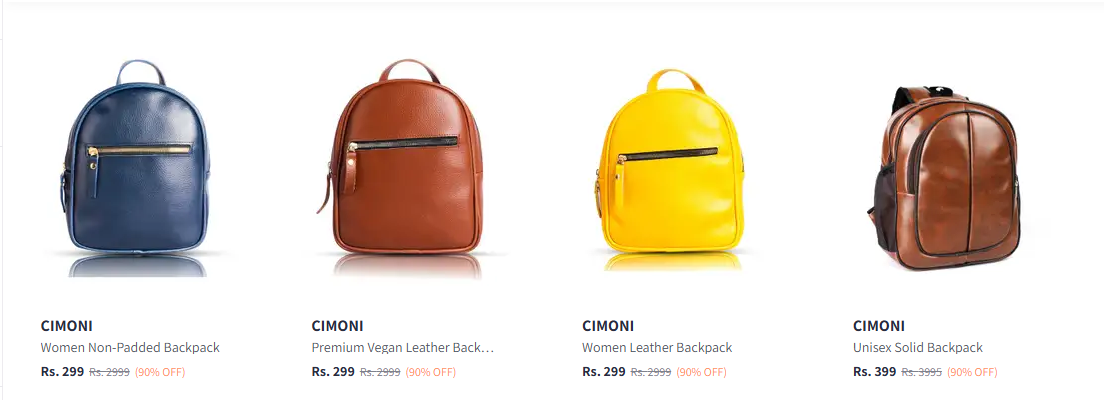Open the Premium Vegan Leather Backpack title
The image size is (1104, 400).
[x=403, y=347]
